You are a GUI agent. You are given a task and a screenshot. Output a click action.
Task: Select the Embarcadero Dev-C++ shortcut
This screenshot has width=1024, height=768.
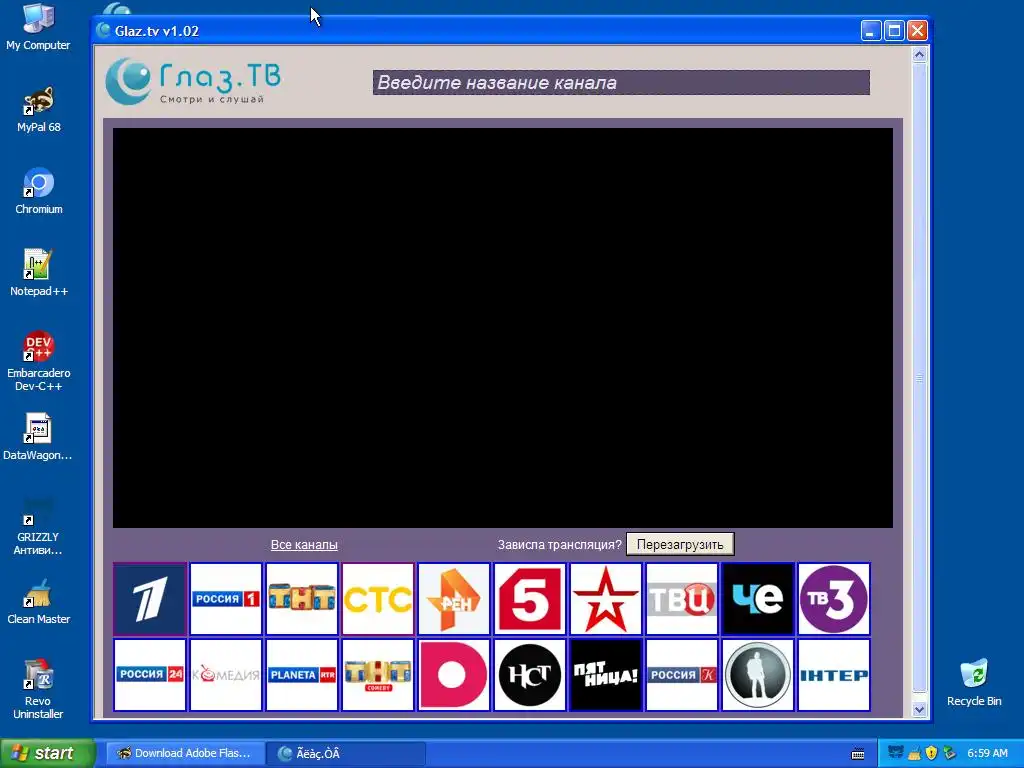click(x=39, y=361)
